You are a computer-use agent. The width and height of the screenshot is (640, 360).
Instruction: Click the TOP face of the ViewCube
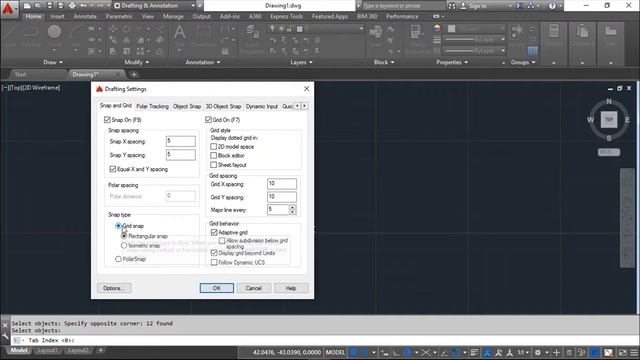[x=609, y=120]
